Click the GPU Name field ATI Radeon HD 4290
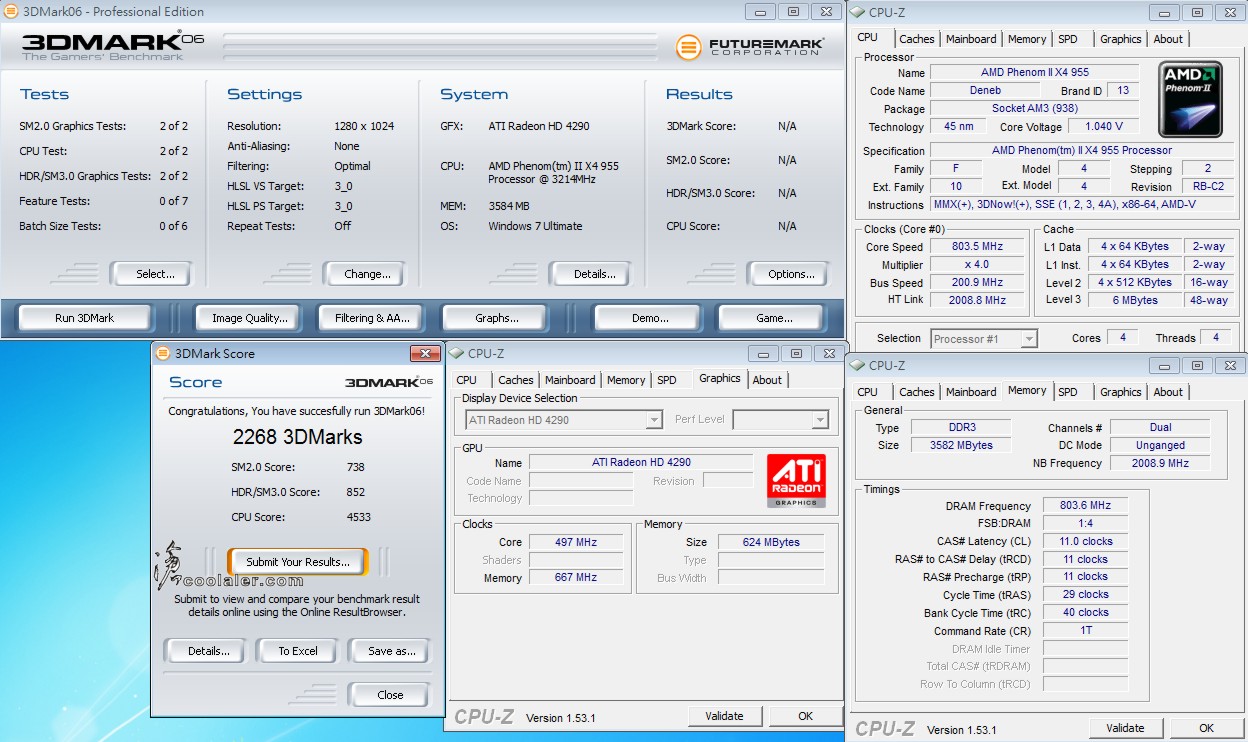Viewport: 1248px width, 742px height. point(641,462)
